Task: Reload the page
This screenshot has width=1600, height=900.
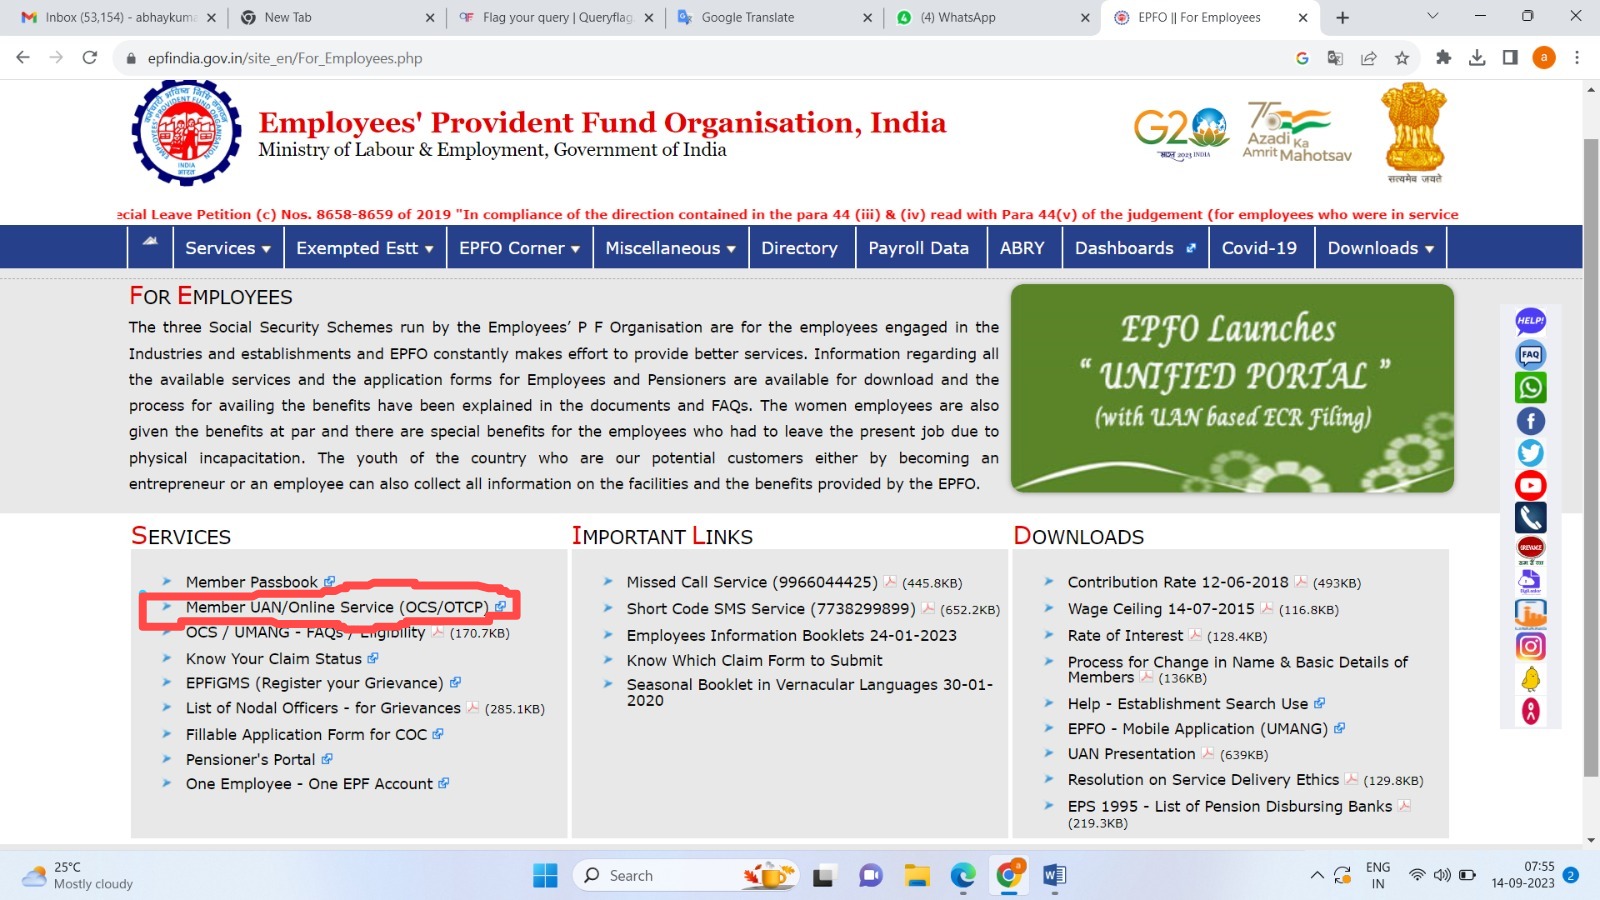Action: [x=90, y=58]
